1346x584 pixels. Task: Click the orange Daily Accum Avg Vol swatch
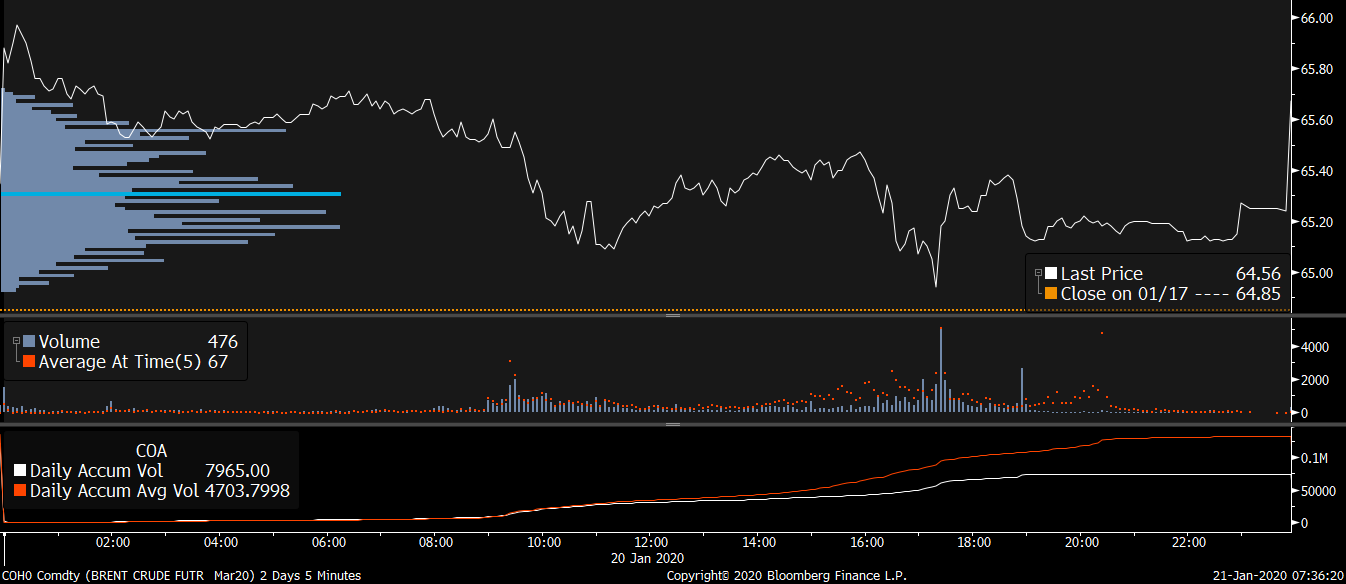pos(21,491)
